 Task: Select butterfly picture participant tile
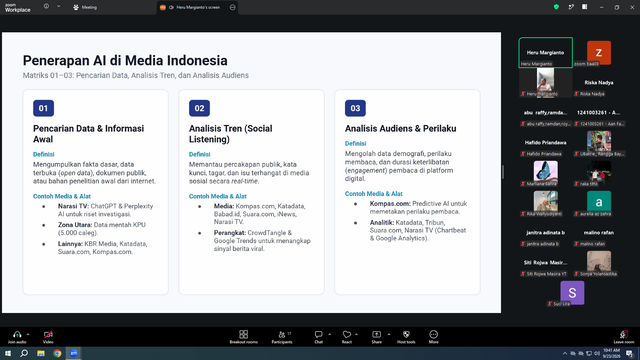click(545, 172)
